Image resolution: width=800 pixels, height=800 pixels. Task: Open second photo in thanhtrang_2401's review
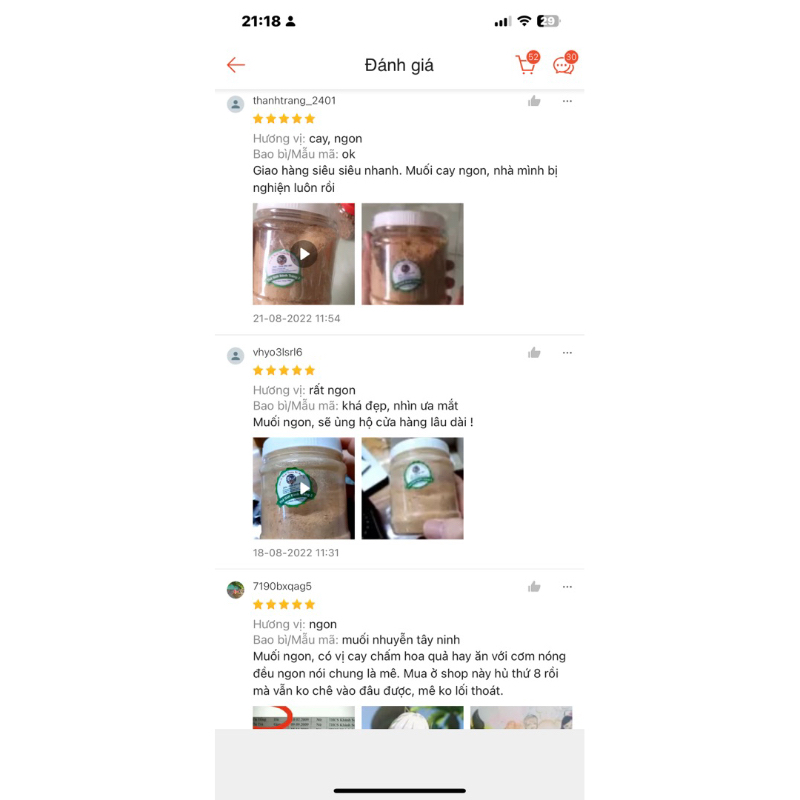click(x=413, y=254)
